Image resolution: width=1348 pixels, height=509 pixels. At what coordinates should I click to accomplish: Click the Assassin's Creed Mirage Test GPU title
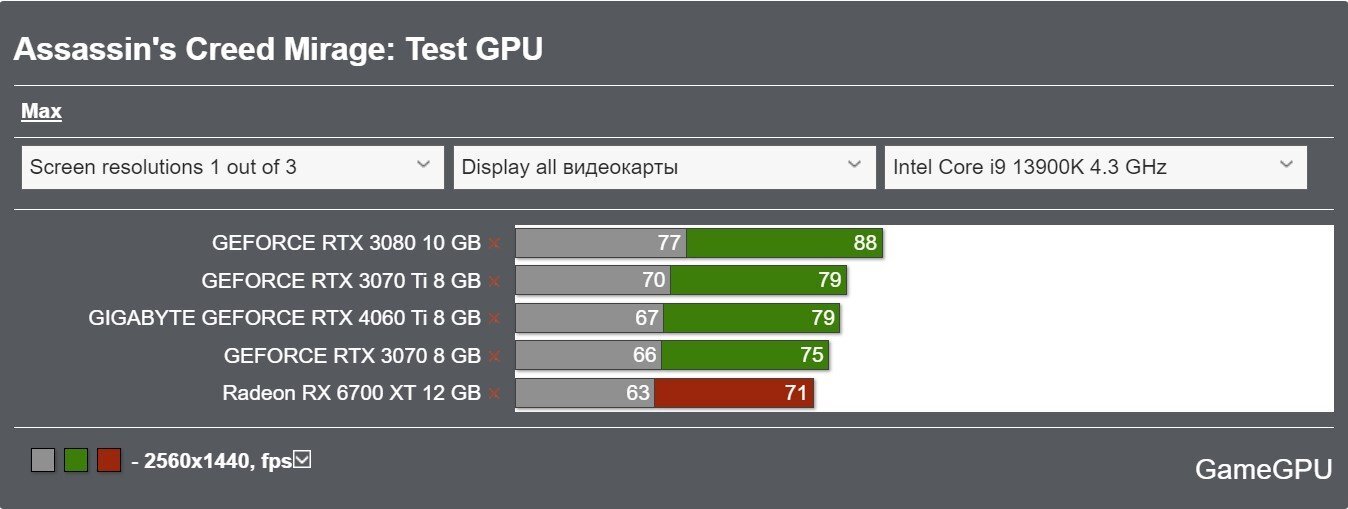click(278, 49)
